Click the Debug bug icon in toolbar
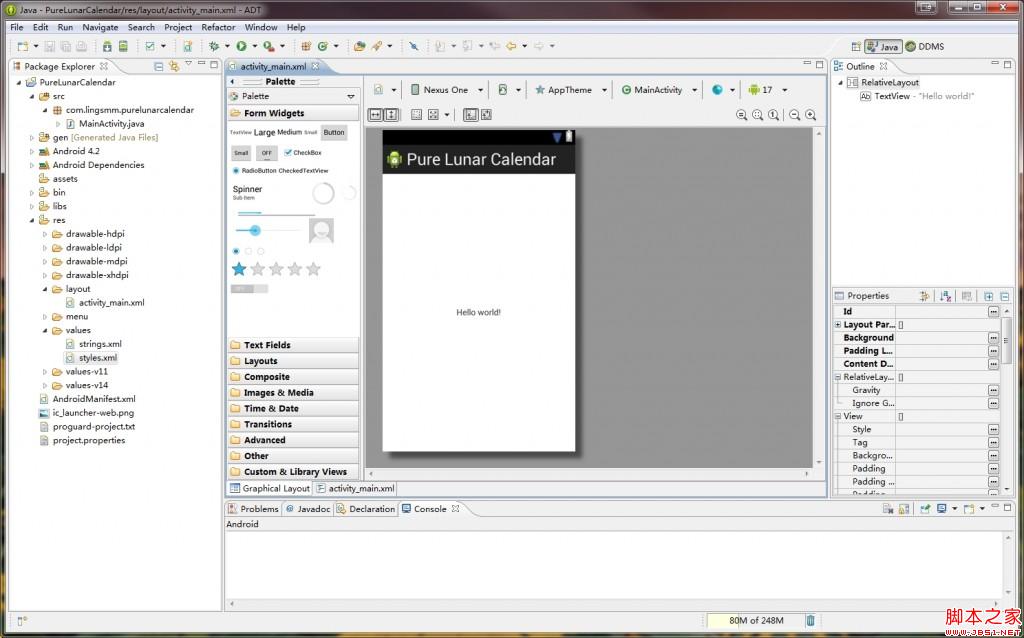Viewport: 1024px width, 638px height. tap(215, 46)
